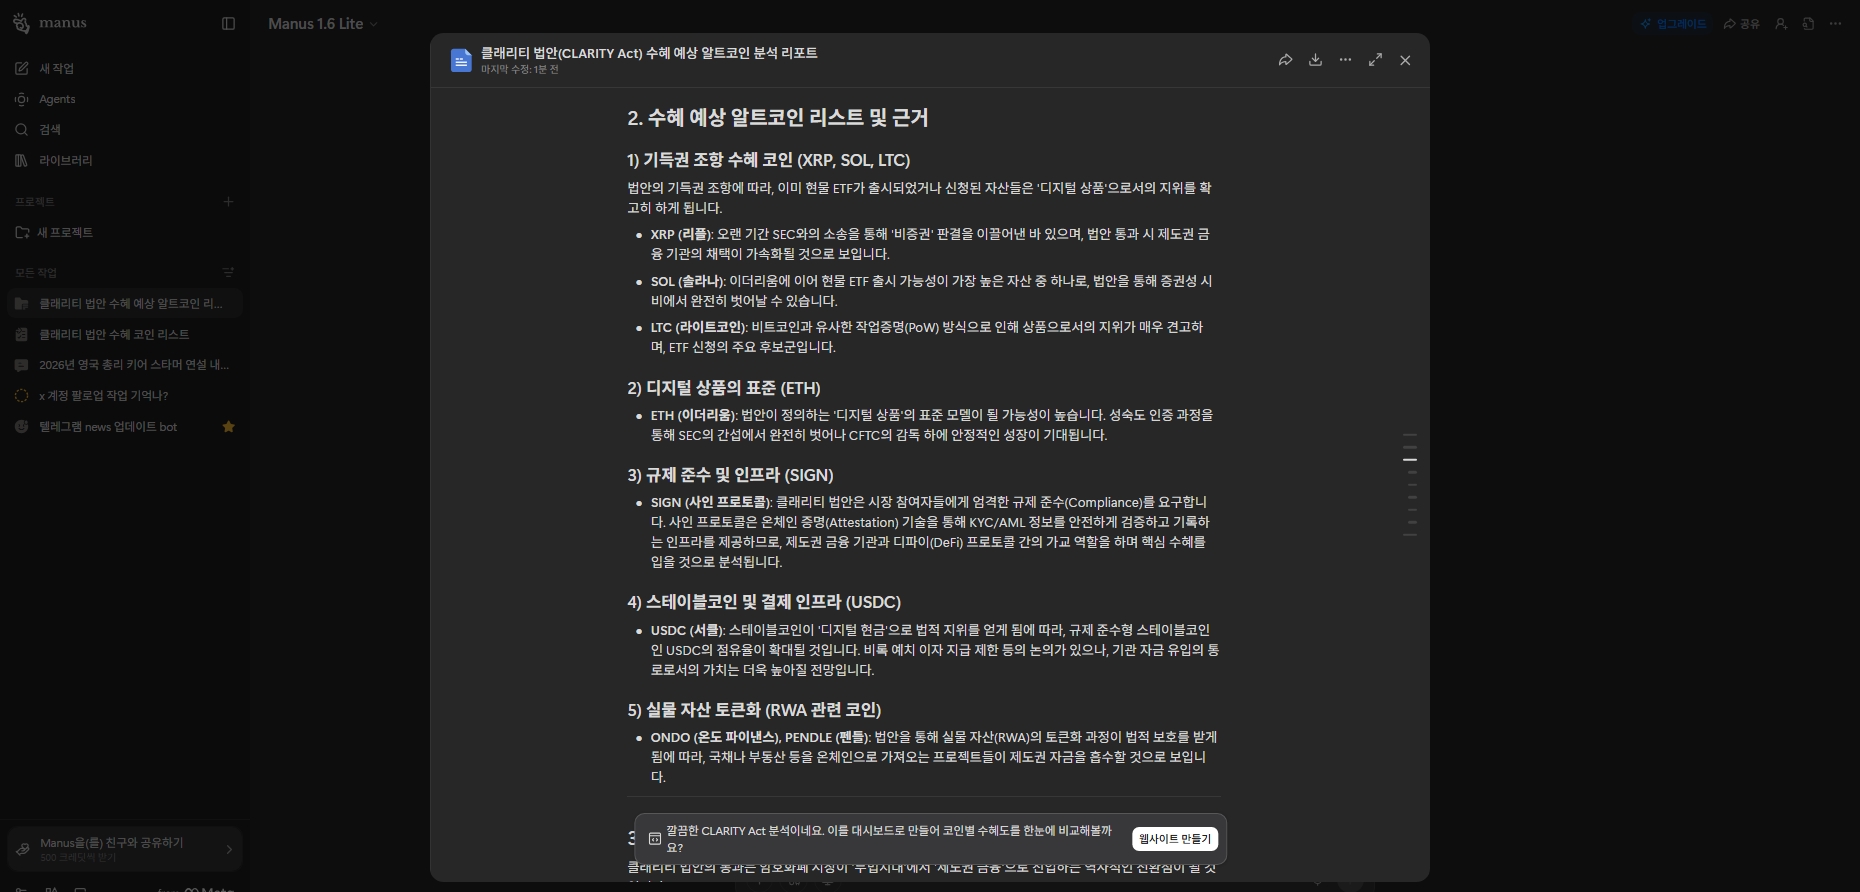This screenshot has width=1860, height=892.
Task: Add a project with the plus icon
Action: point(228,202)
